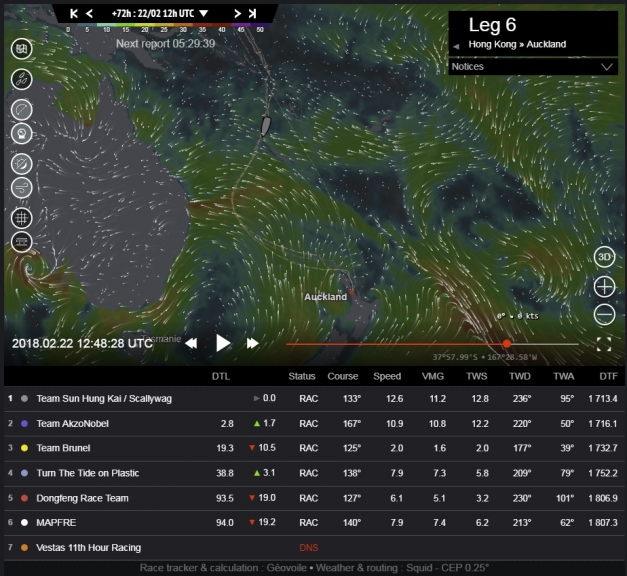Zoom in on the map
The height and width of the screenshot is (576, 627).
coord(604,287)
